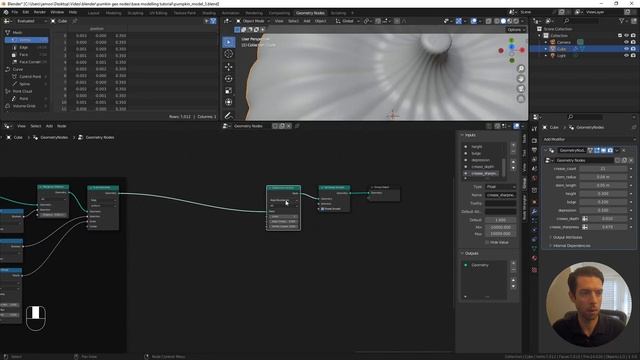Open the Add Modifier dropdown
The image size is (640, 360).
pyautogui.click(x=589, y=139)
